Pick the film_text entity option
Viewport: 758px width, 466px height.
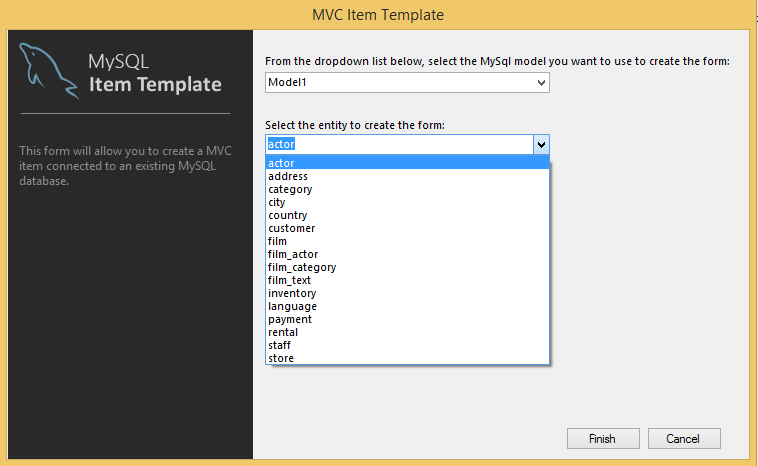click(407, 280)
